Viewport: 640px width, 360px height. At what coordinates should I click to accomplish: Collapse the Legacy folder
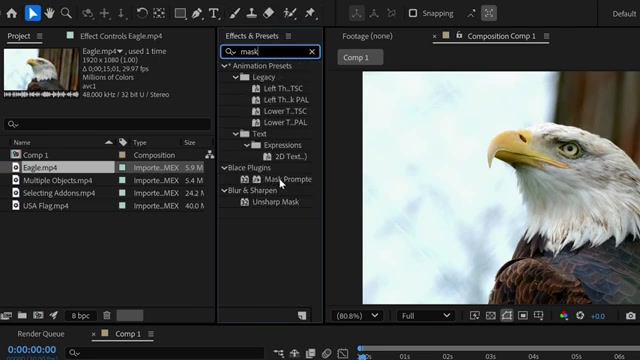click(x=236, y=77)
